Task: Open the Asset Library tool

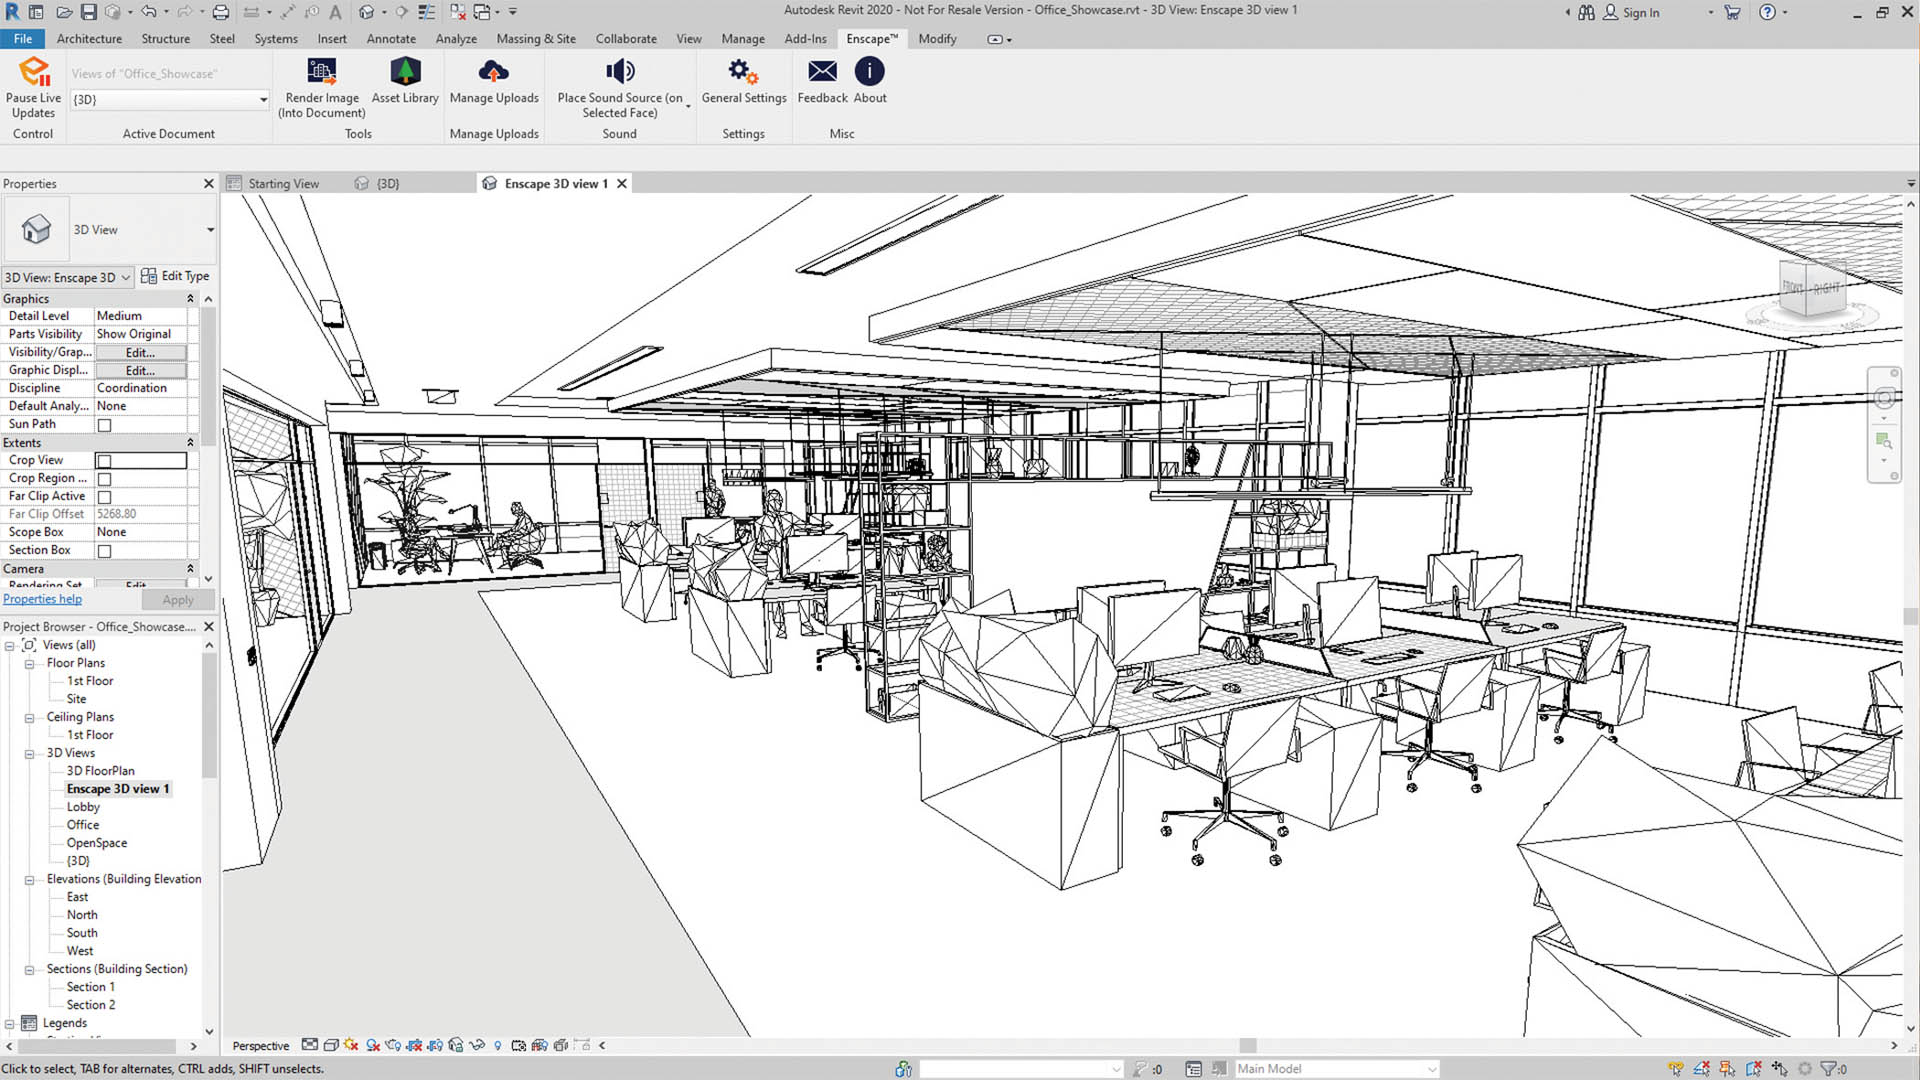Action: 405,80
